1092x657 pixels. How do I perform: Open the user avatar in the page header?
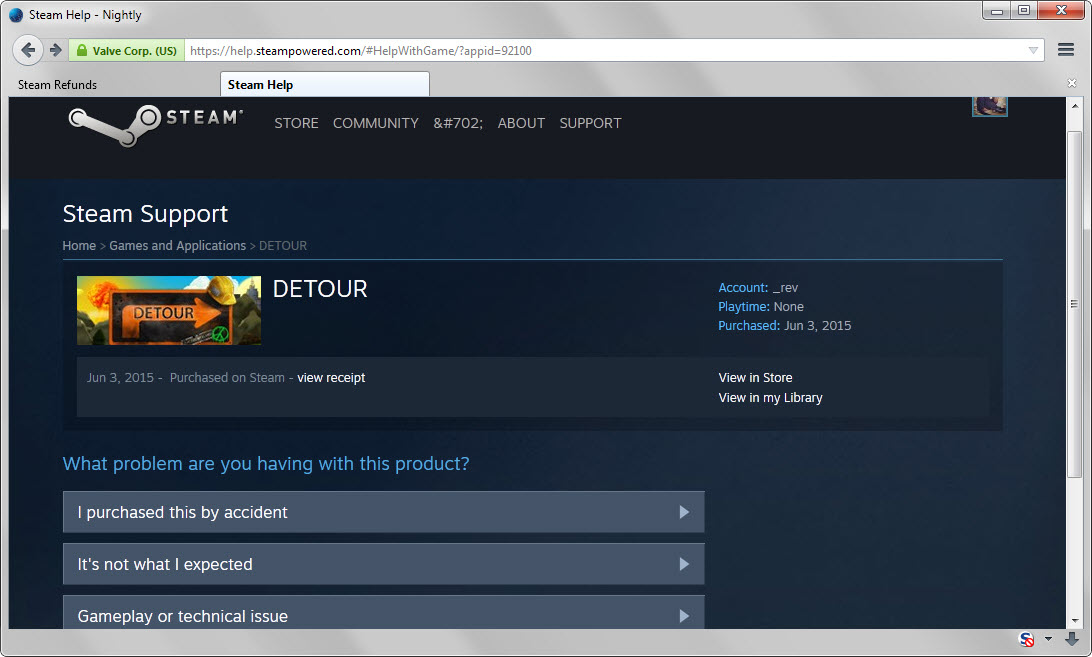coord(990,107)
